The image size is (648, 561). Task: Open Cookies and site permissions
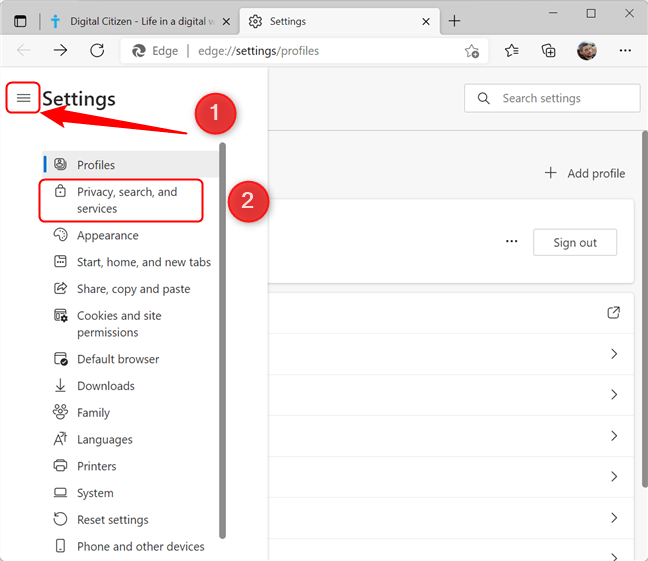click(x=130, y=324)
